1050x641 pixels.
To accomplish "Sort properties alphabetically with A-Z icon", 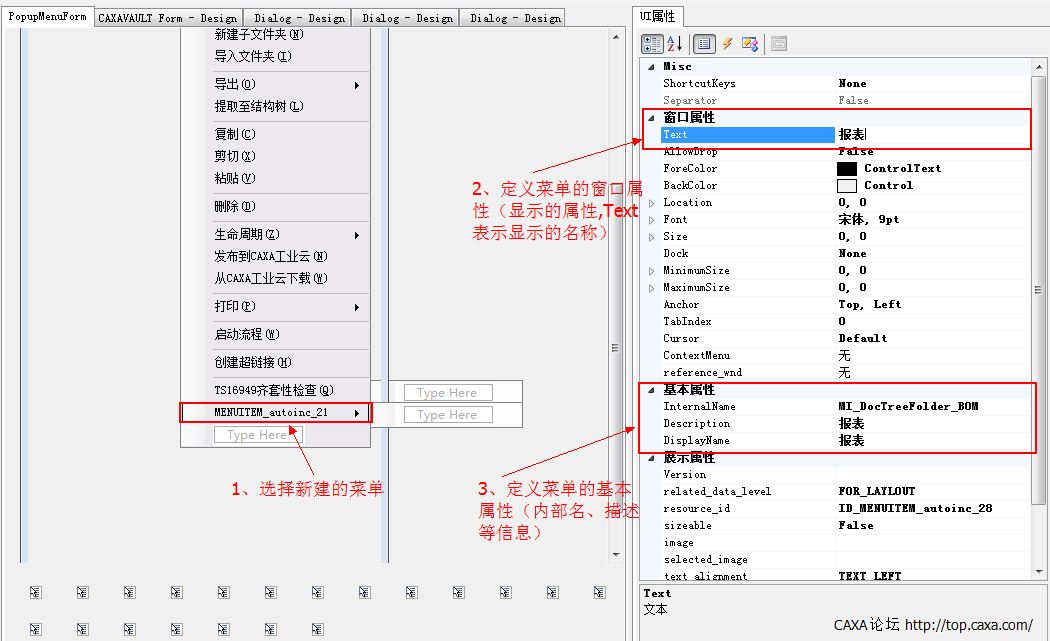I will 674,44.
